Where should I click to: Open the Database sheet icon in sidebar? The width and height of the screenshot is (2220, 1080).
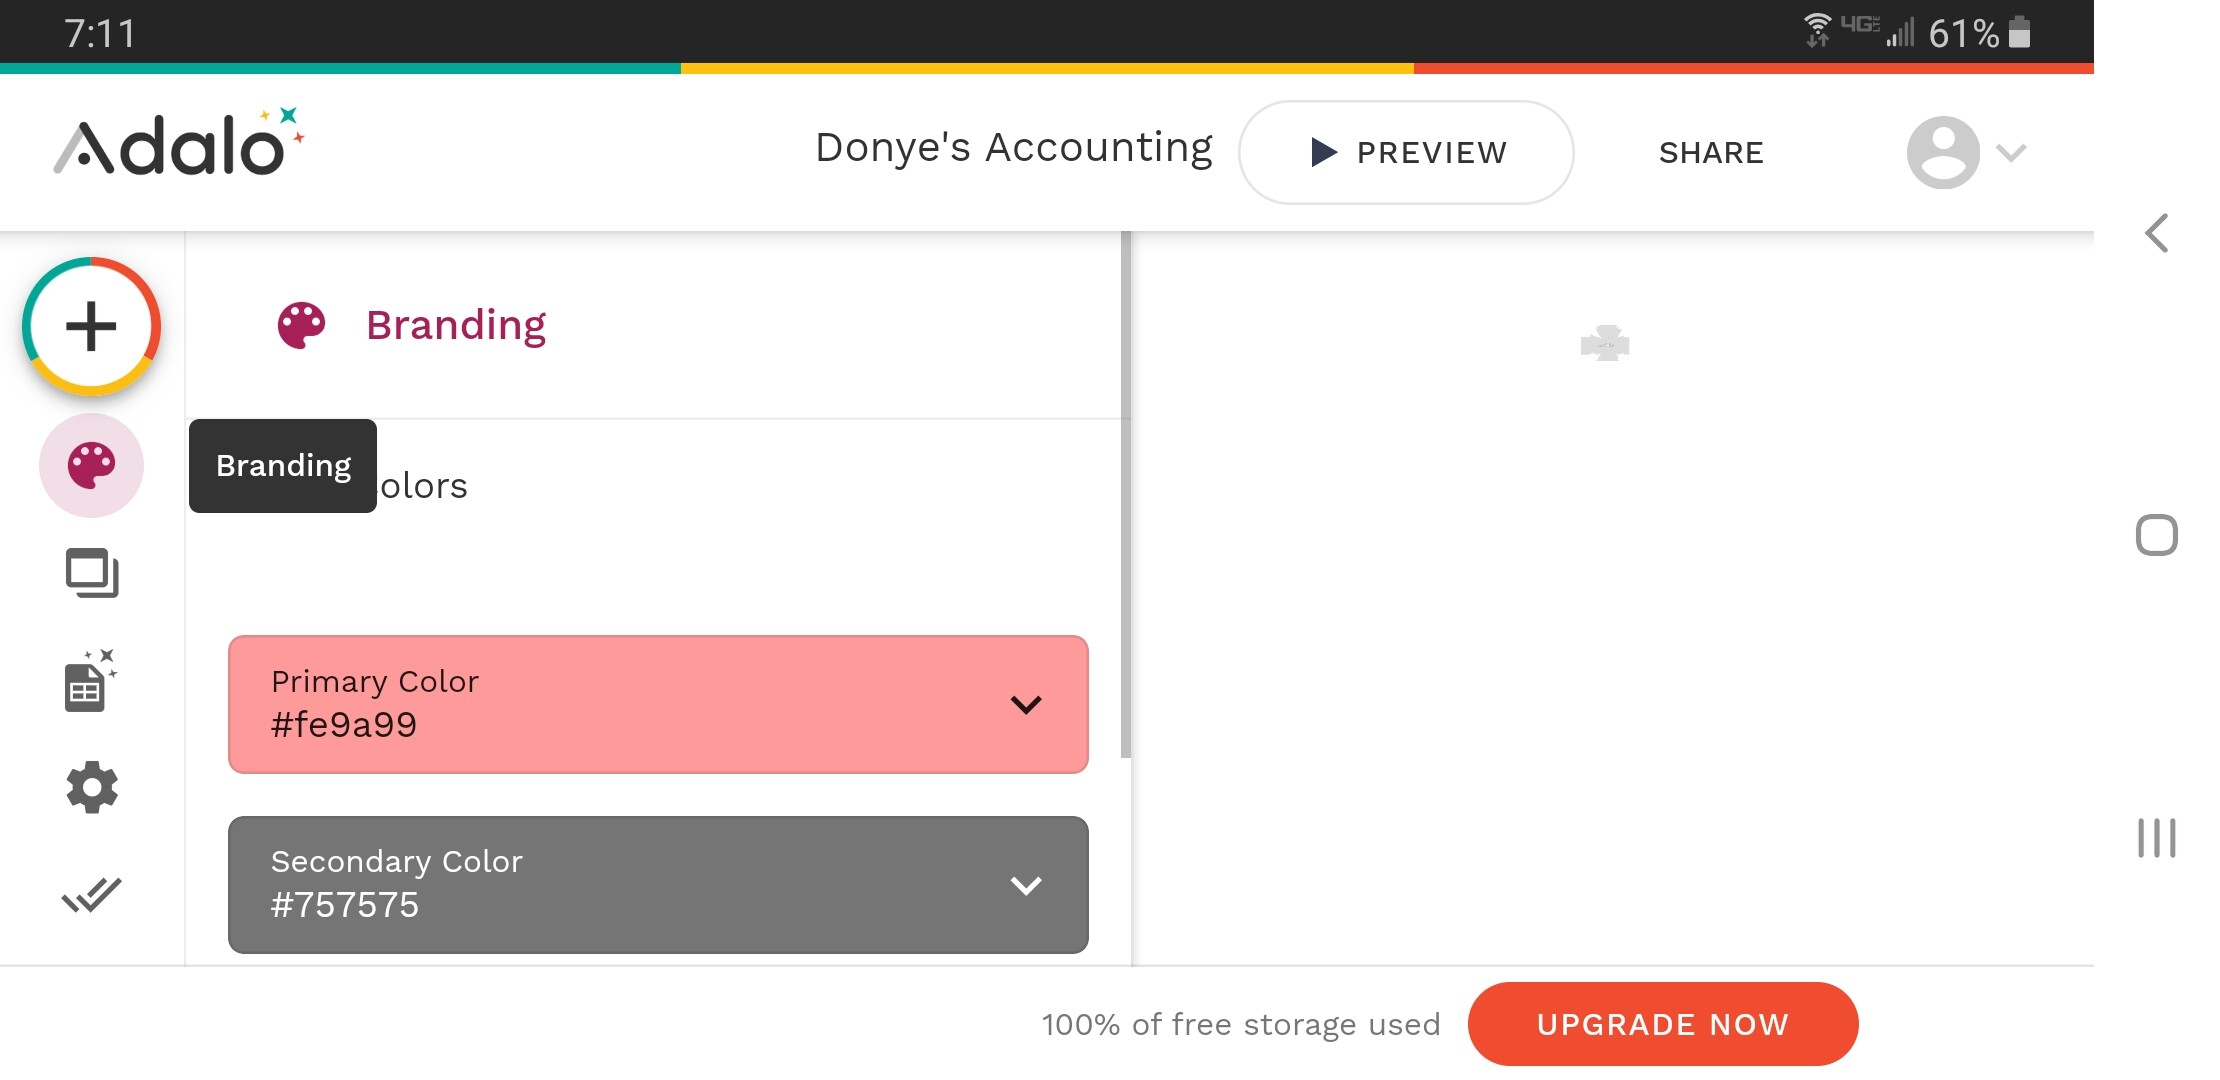point(89,682)
